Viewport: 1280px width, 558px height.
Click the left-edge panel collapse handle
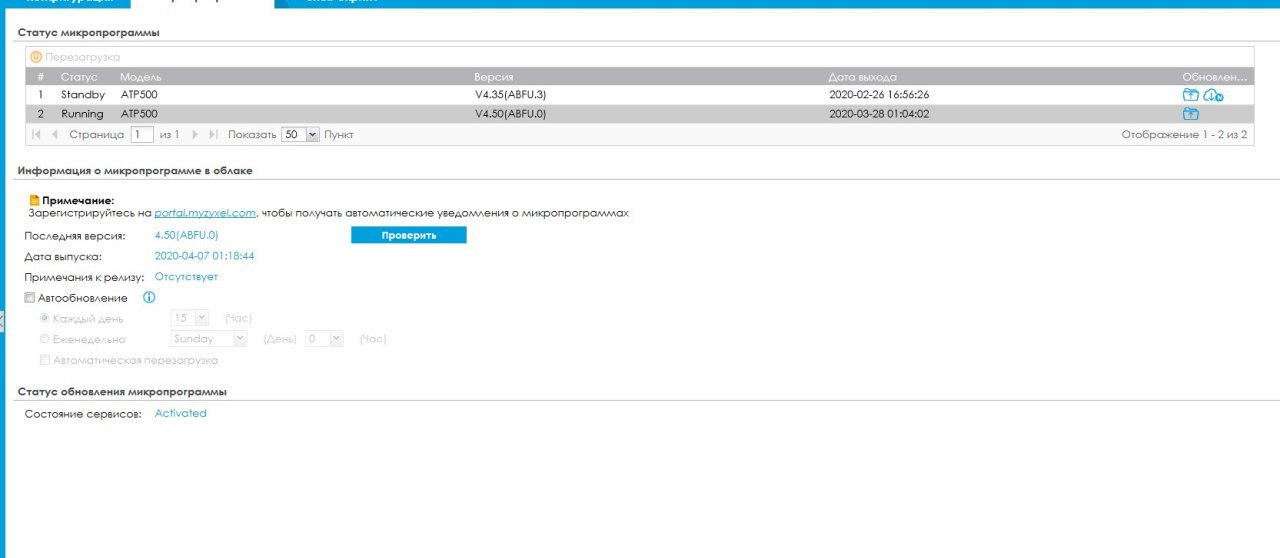point(2,320)
